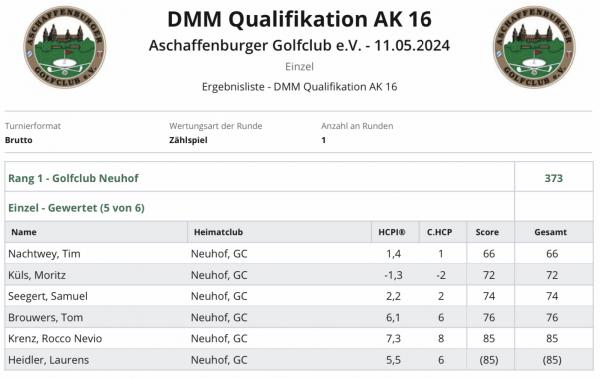600x379 pixels.
Task: Click the DMM Qualifikation AK 16 title
Action: point(299,19)
